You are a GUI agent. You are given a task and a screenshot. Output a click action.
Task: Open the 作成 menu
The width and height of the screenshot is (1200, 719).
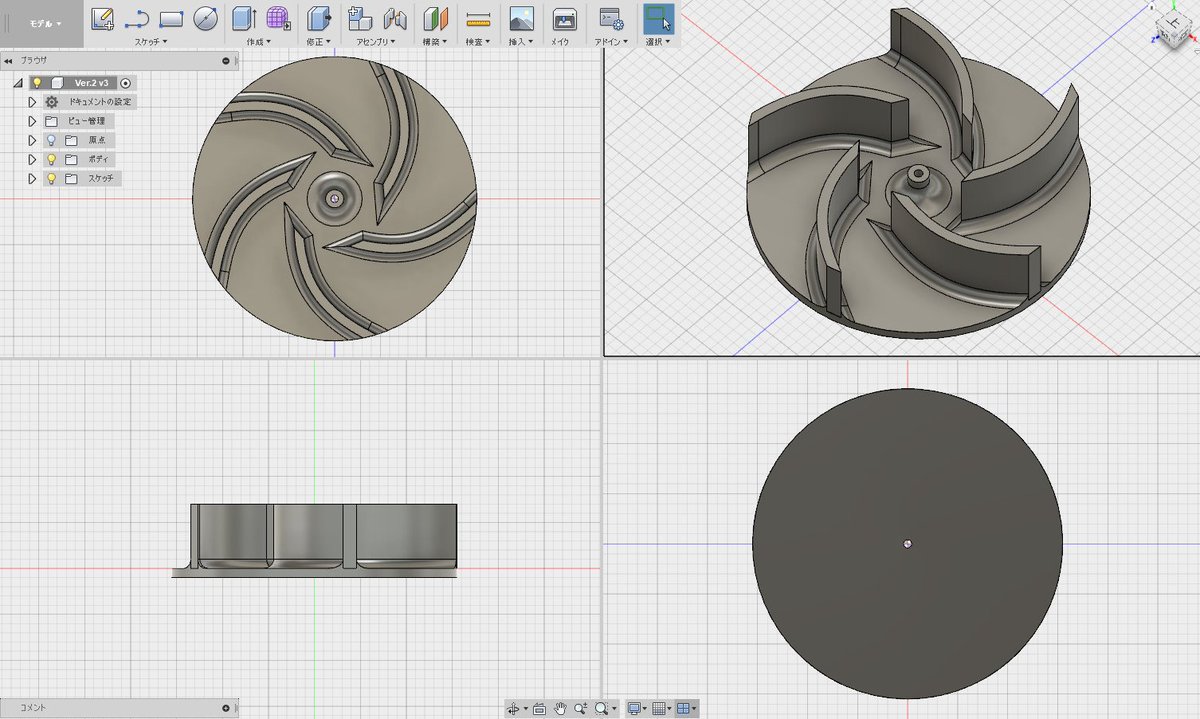[x=259, y=42]
